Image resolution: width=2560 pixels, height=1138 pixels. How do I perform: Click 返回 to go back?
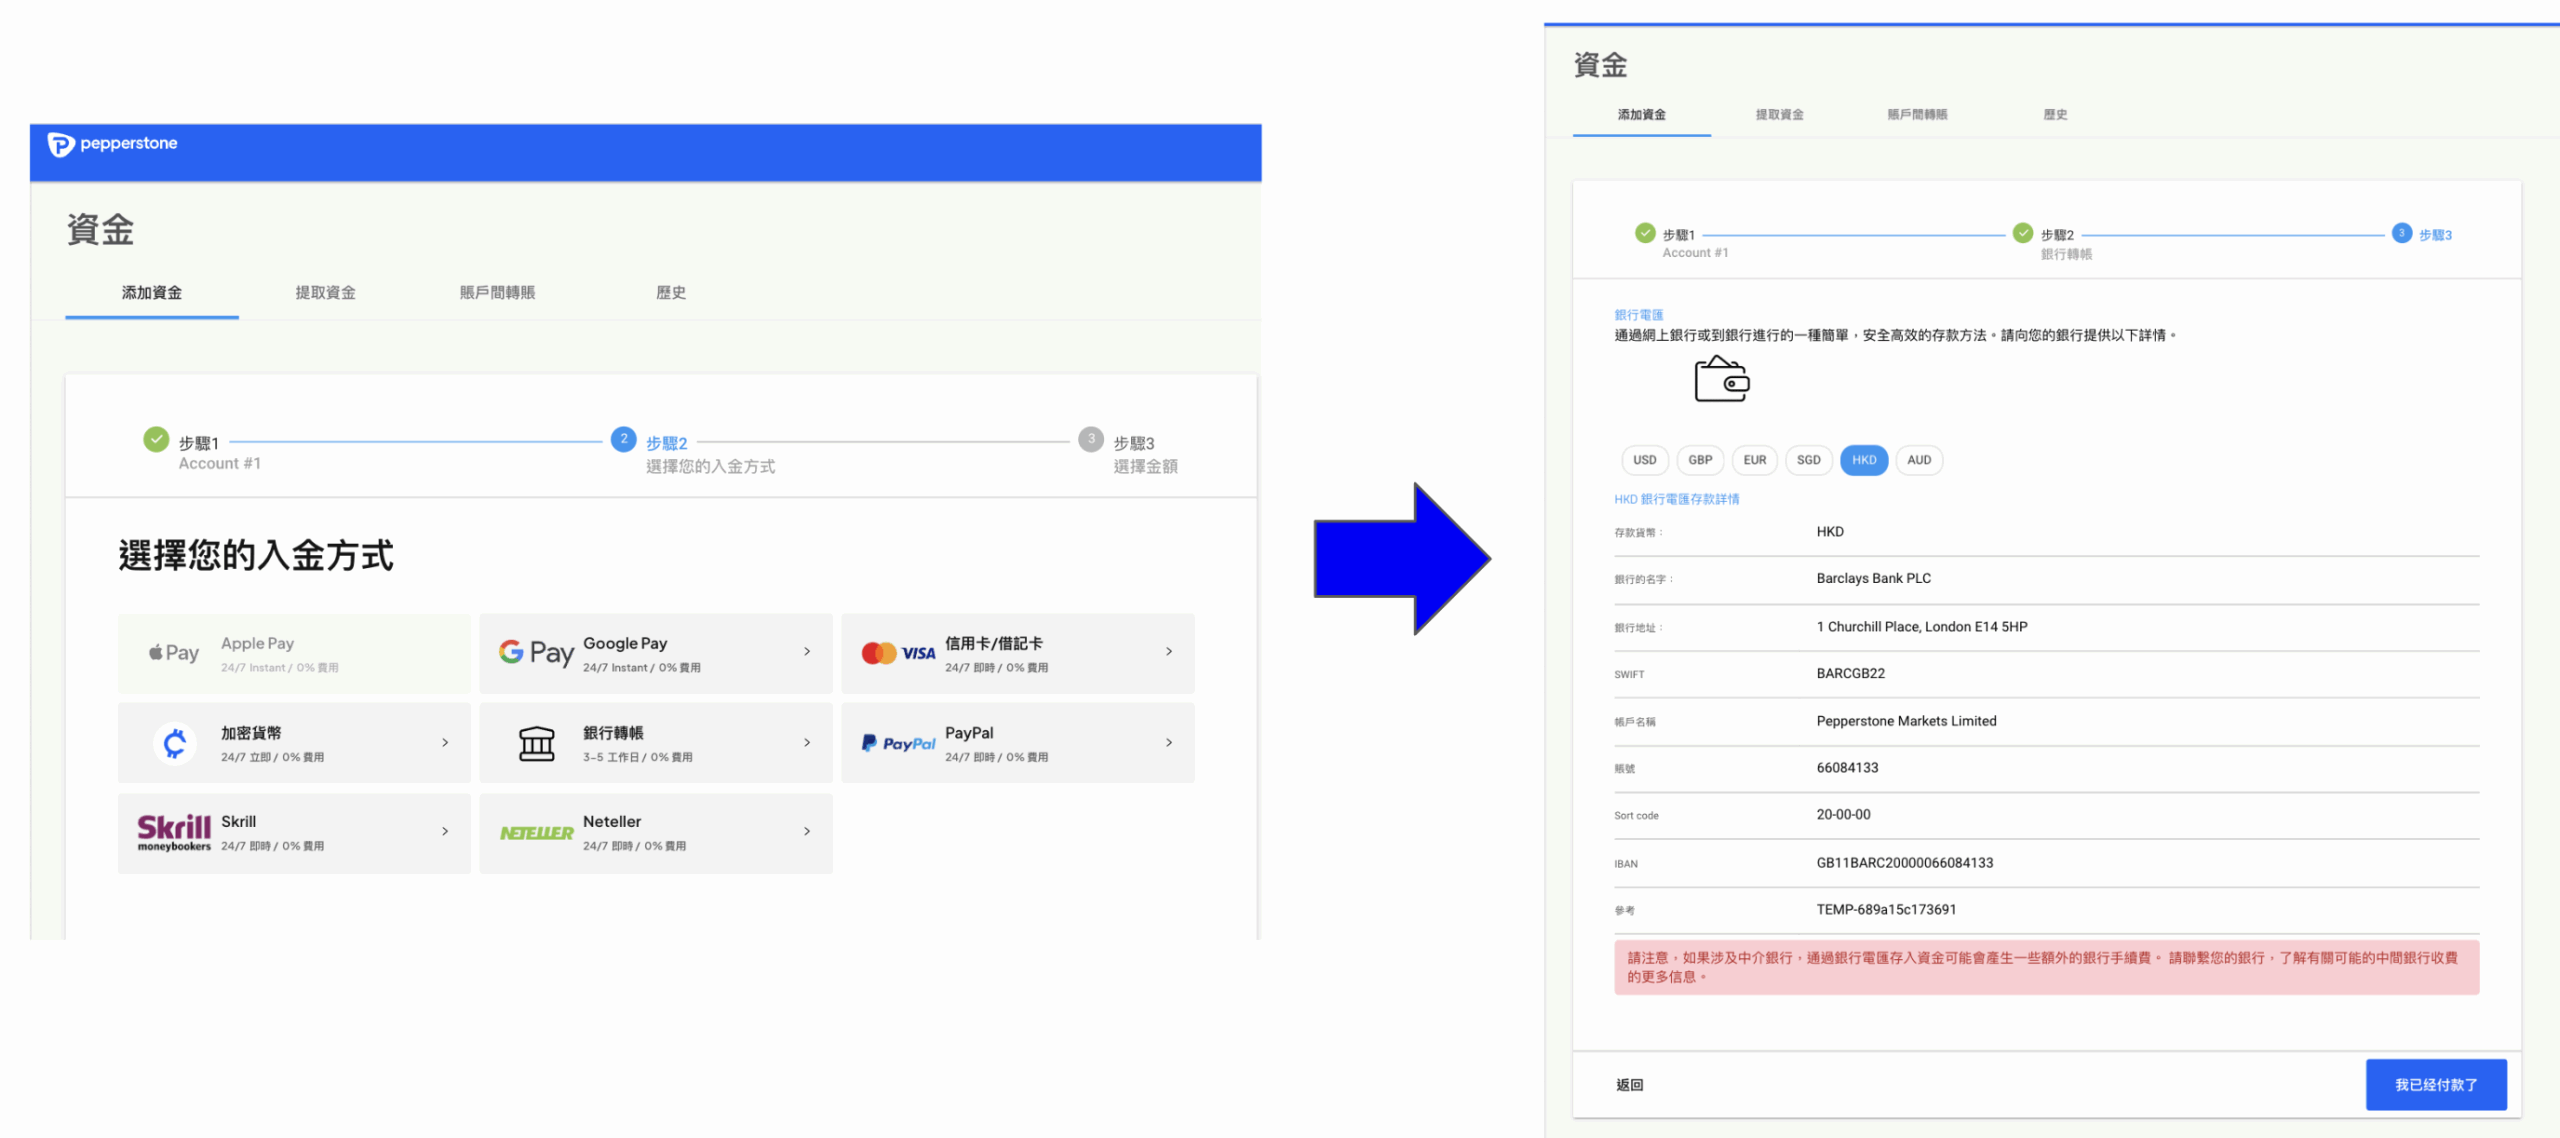[1629, 1084]
